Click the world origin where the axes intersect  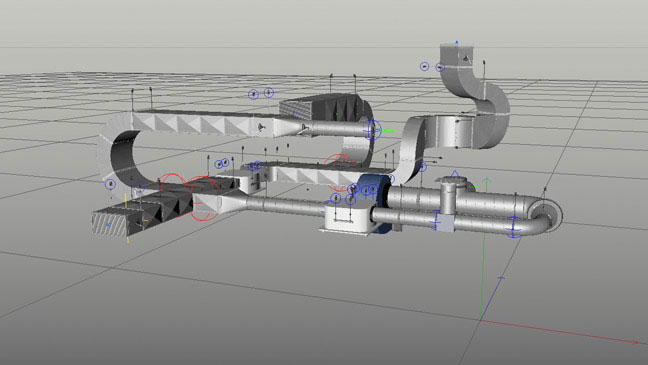tap(481, 319)
